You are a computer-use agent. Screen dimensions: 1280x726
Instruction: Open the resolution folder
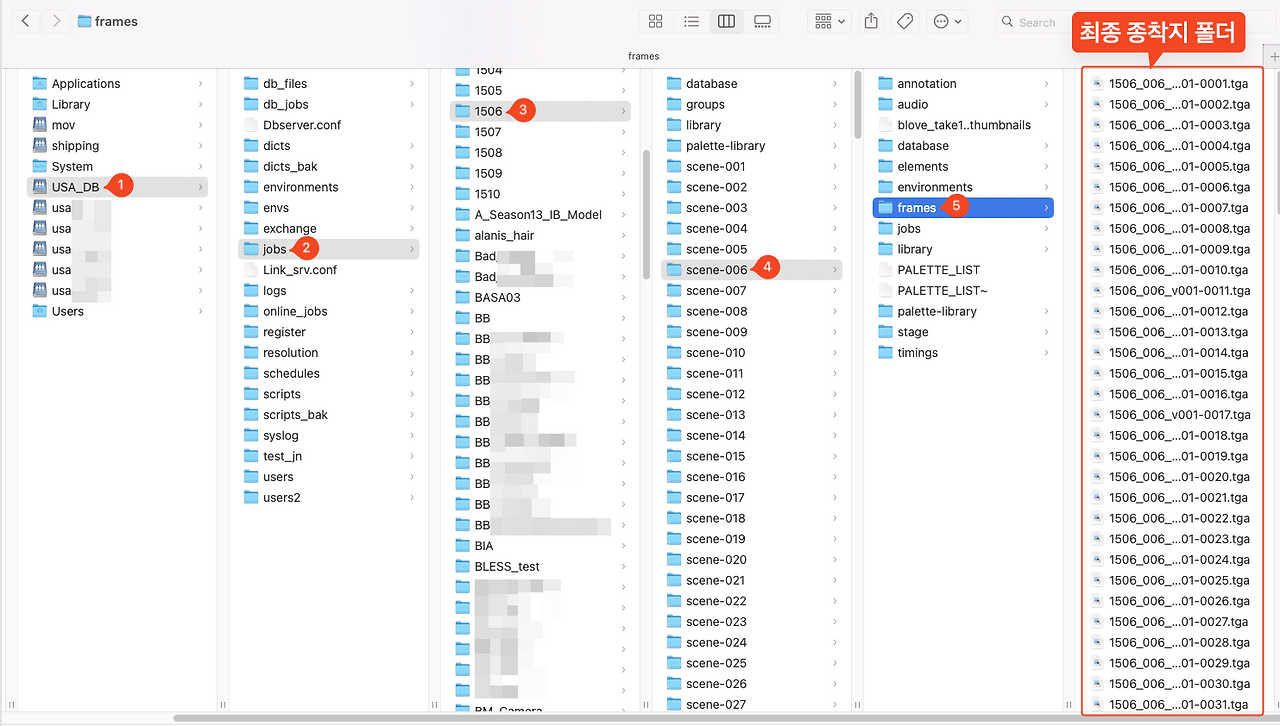(328, 353)
